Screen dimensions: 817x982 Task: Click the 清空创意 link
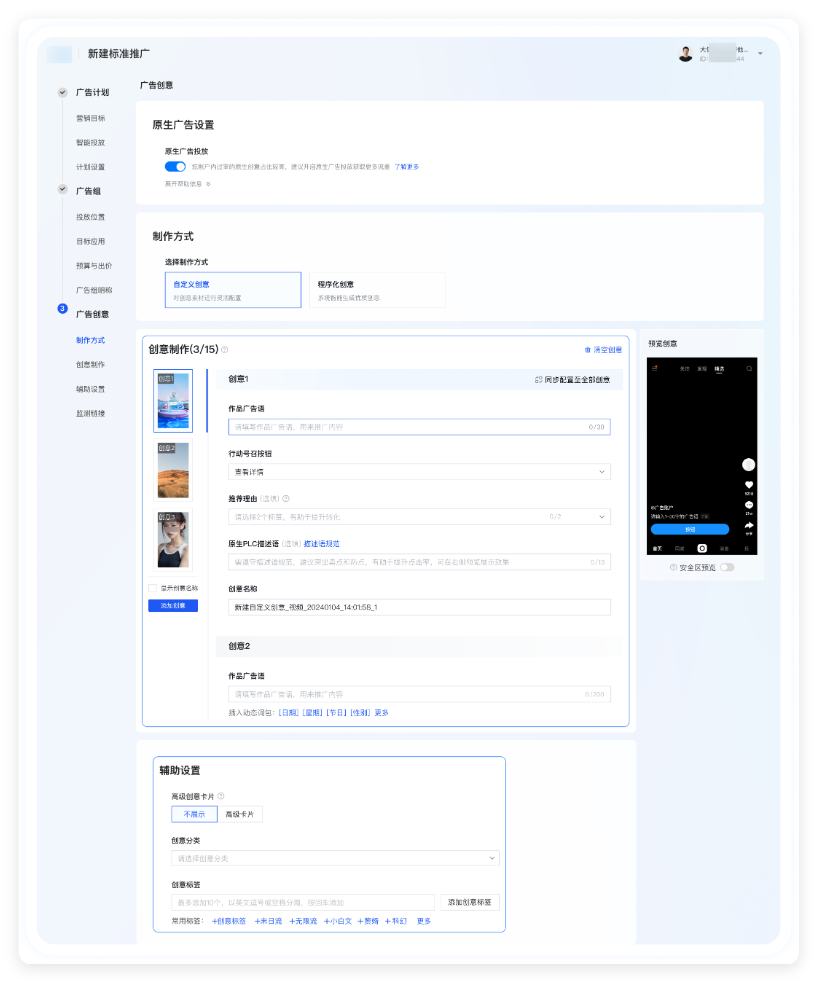602,350
